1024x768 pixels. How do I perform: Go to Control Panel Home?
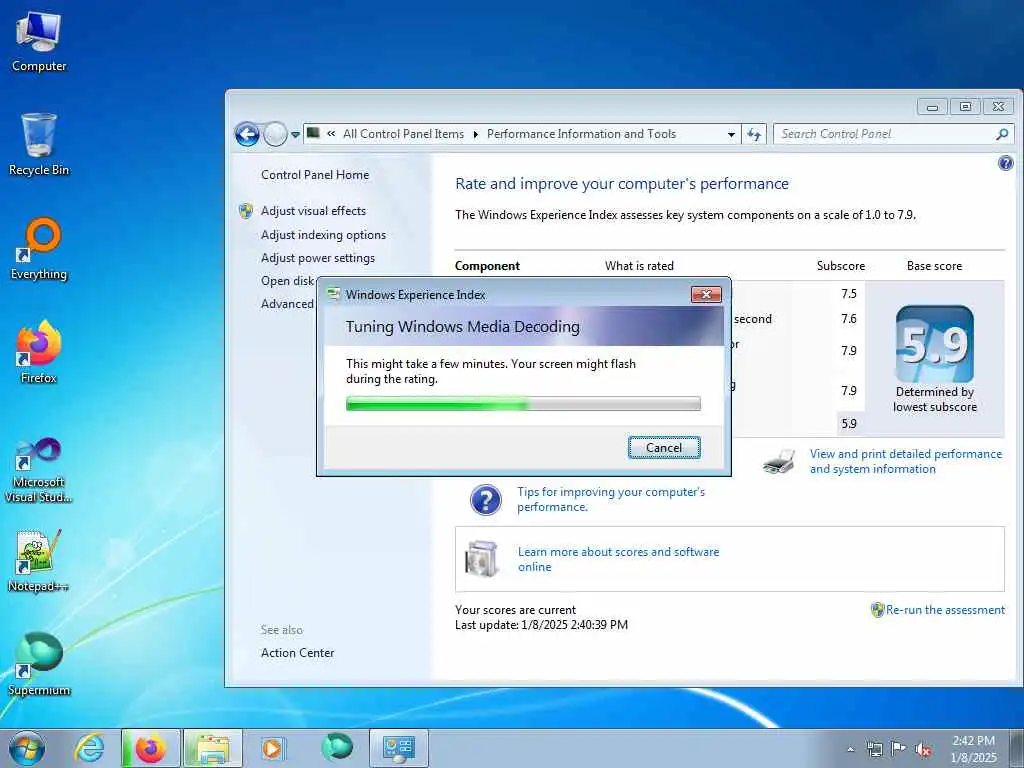pyautogui.click(x=315, y=175)
